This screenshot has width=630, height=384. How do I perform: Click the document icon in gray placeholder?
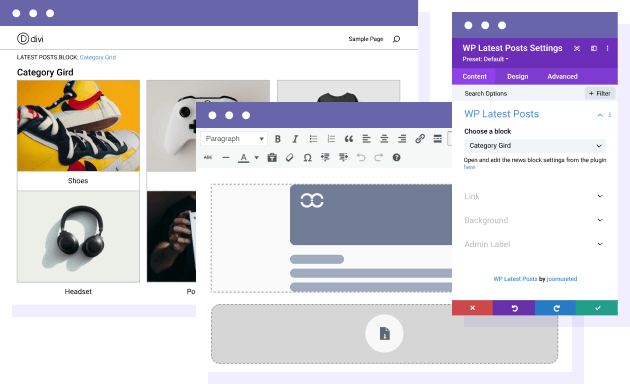click(x=384, y=333)
